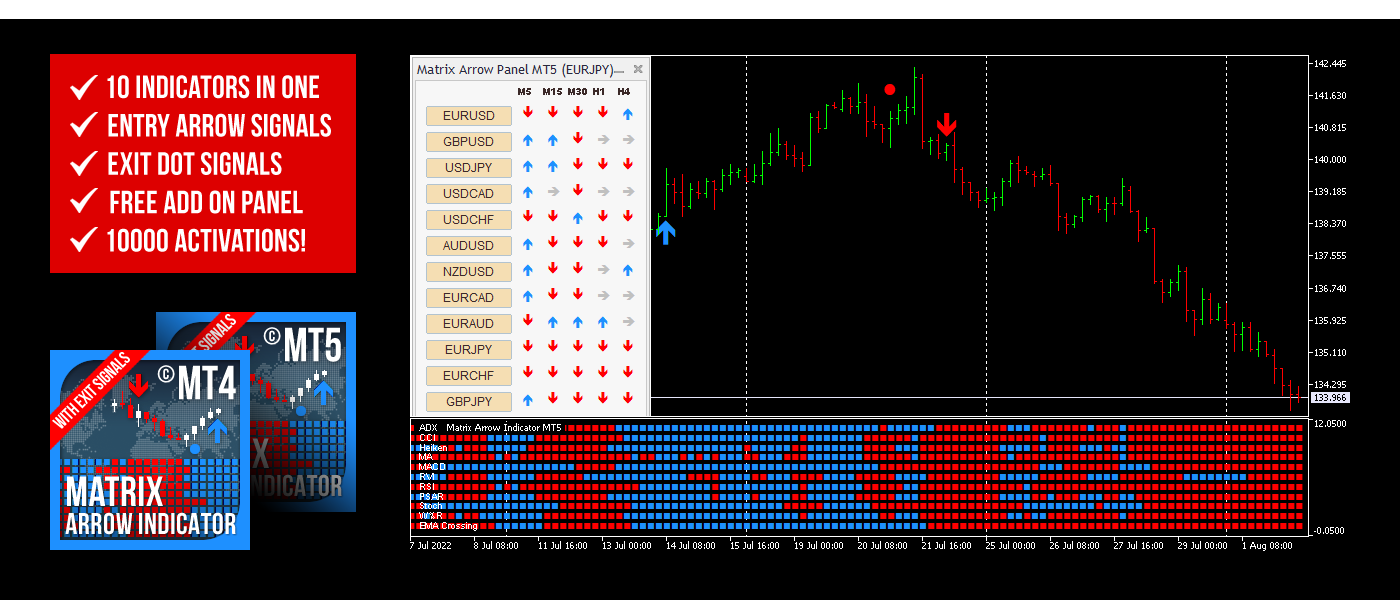Select the M30 timeframe column header
The width and height of the screenshot is (1400, 600).
pos(577,92)
